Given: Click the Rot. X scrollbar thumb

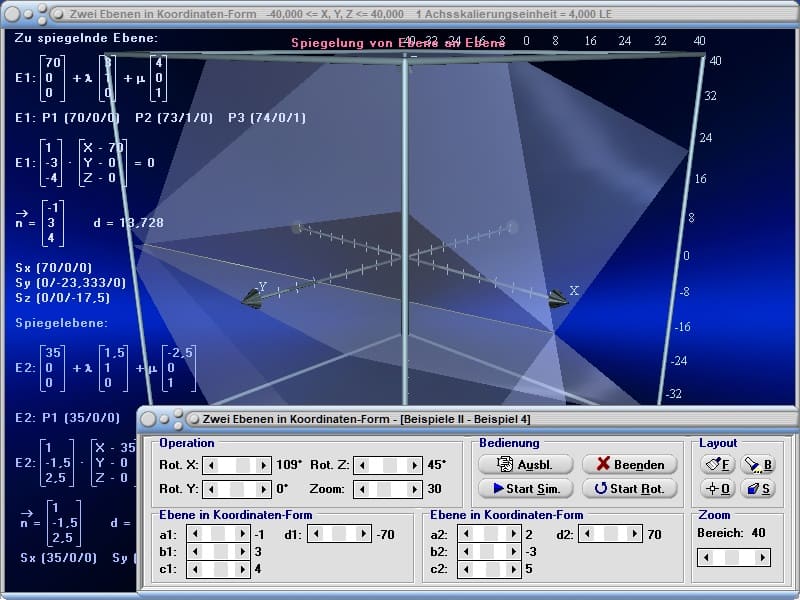Looking at the screenshot, I should click(x=243, y=465).
